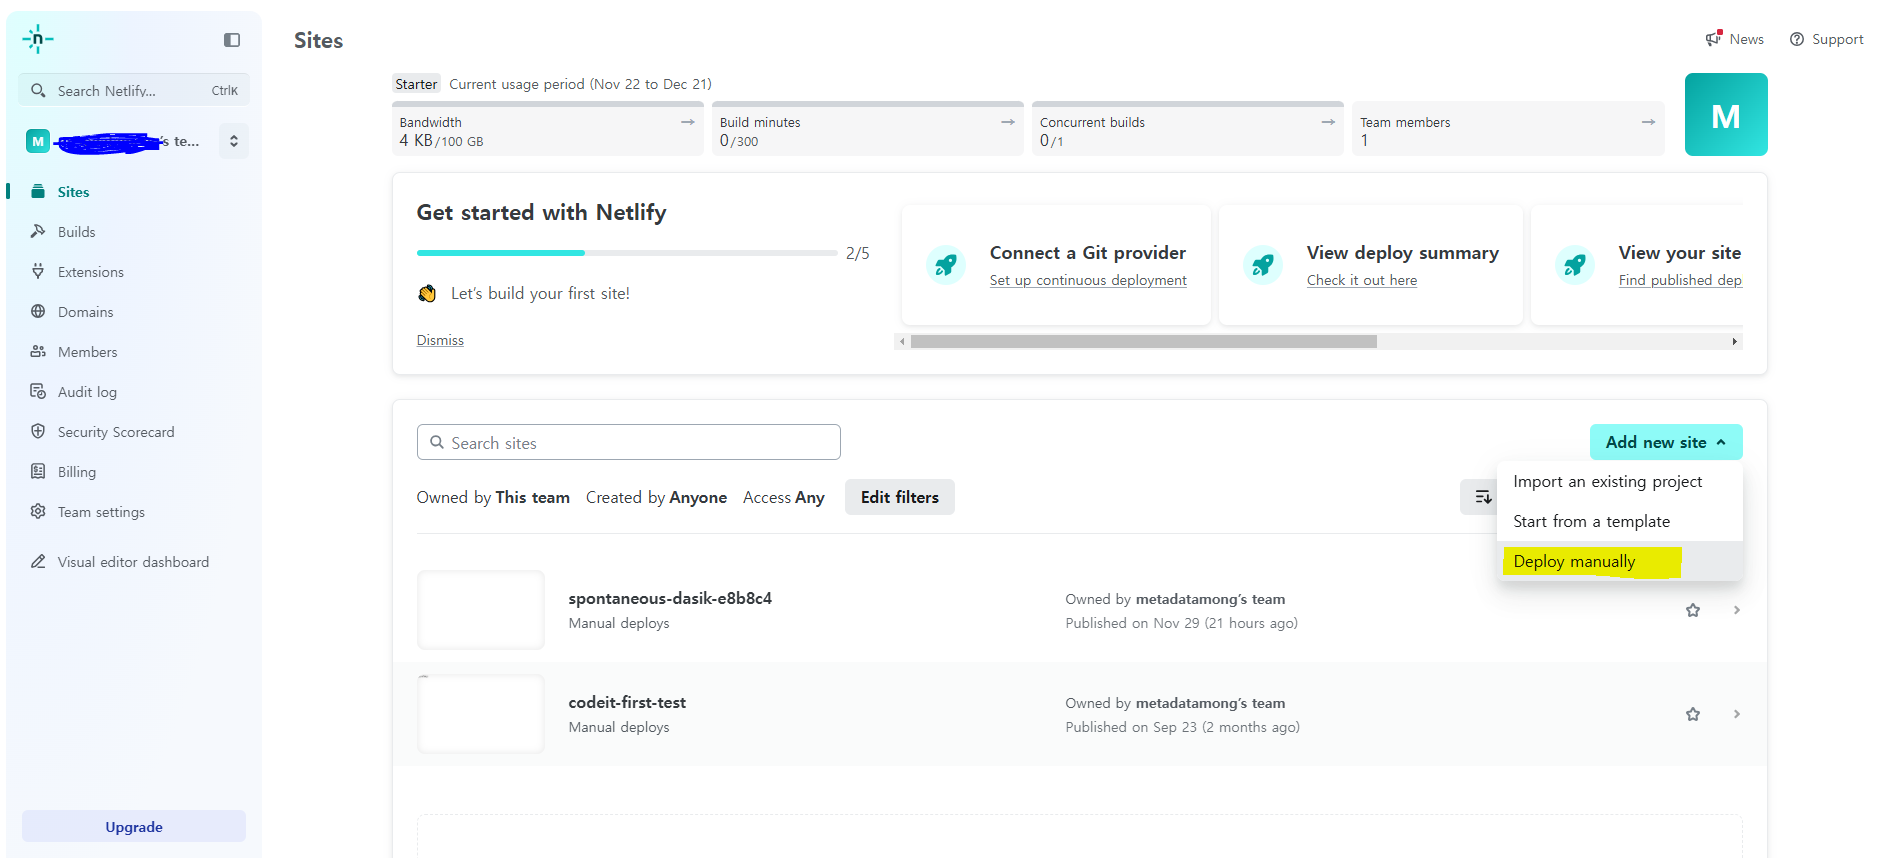Open codeit-first-test row chevron
This screenshot has width=1888, height=858.
(1737, 714)
